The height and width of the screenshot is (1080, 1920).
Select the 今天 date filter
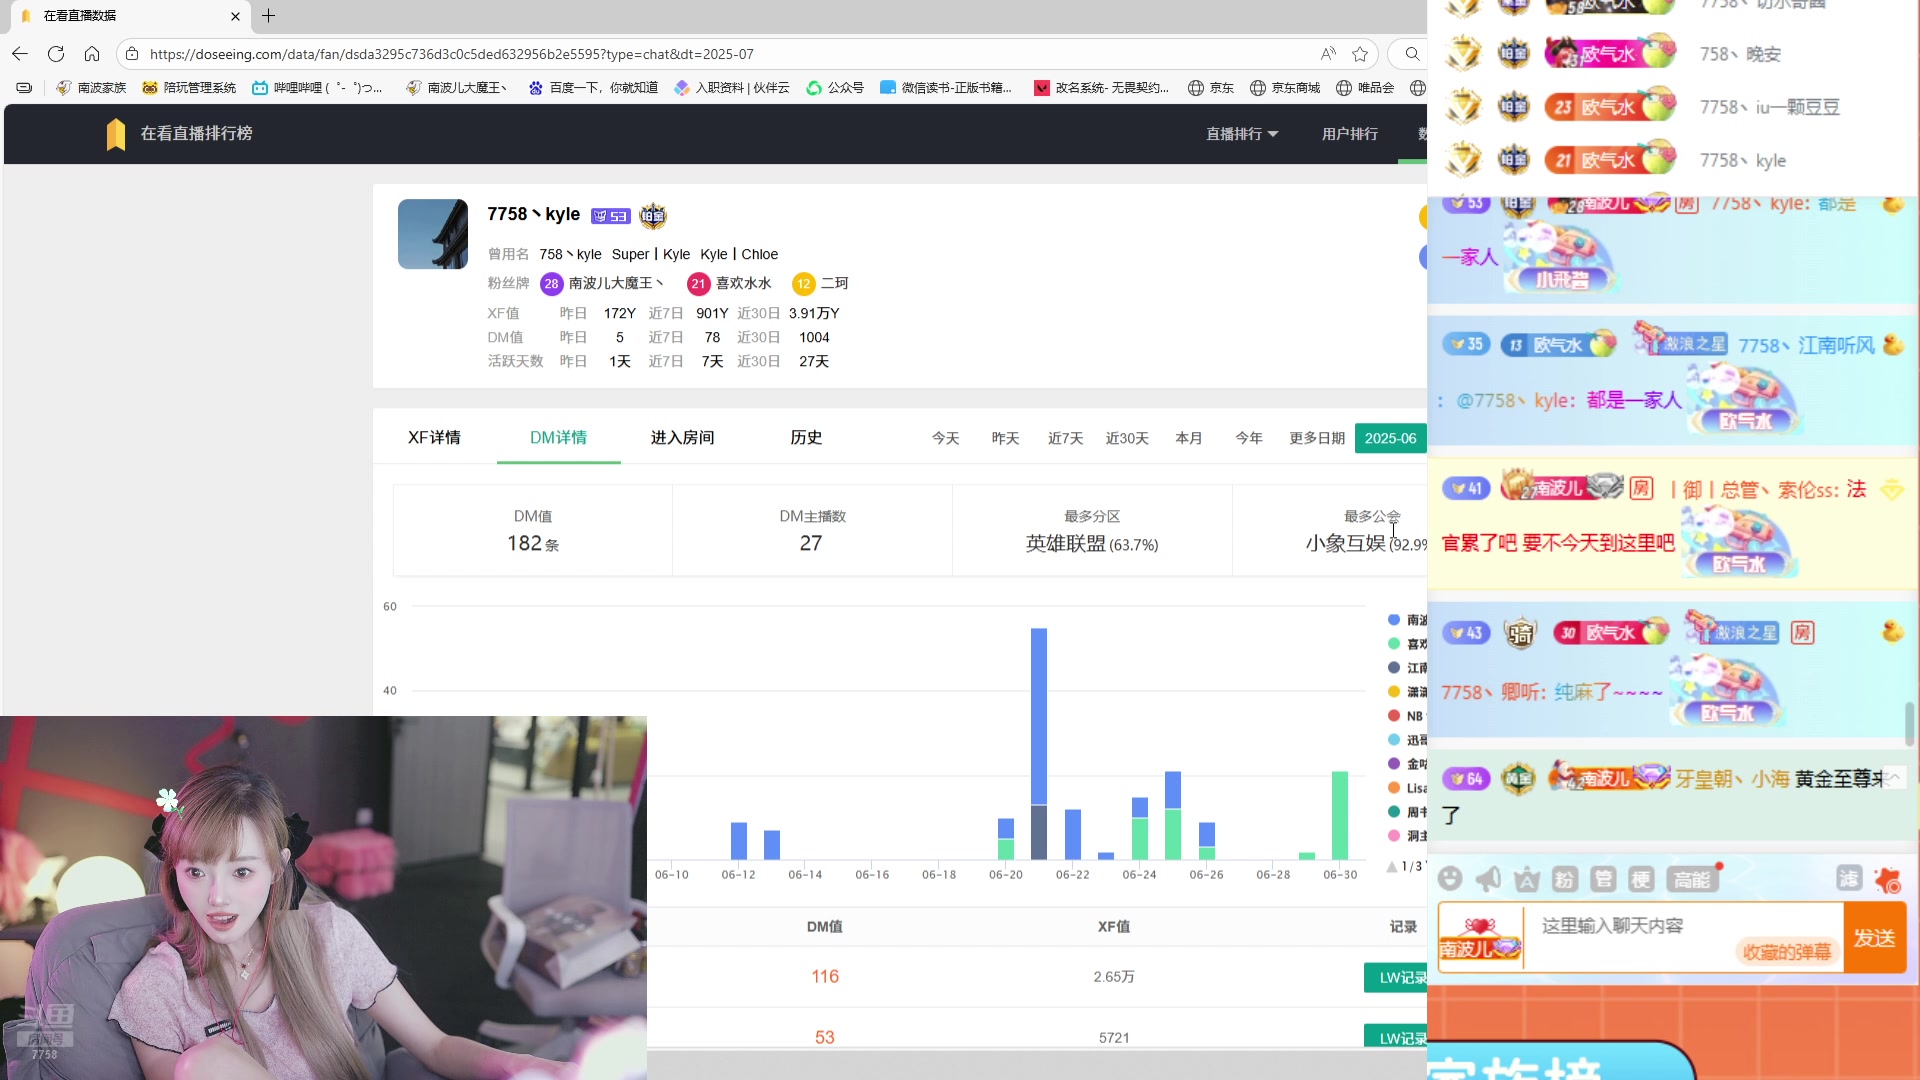[945, 438]
